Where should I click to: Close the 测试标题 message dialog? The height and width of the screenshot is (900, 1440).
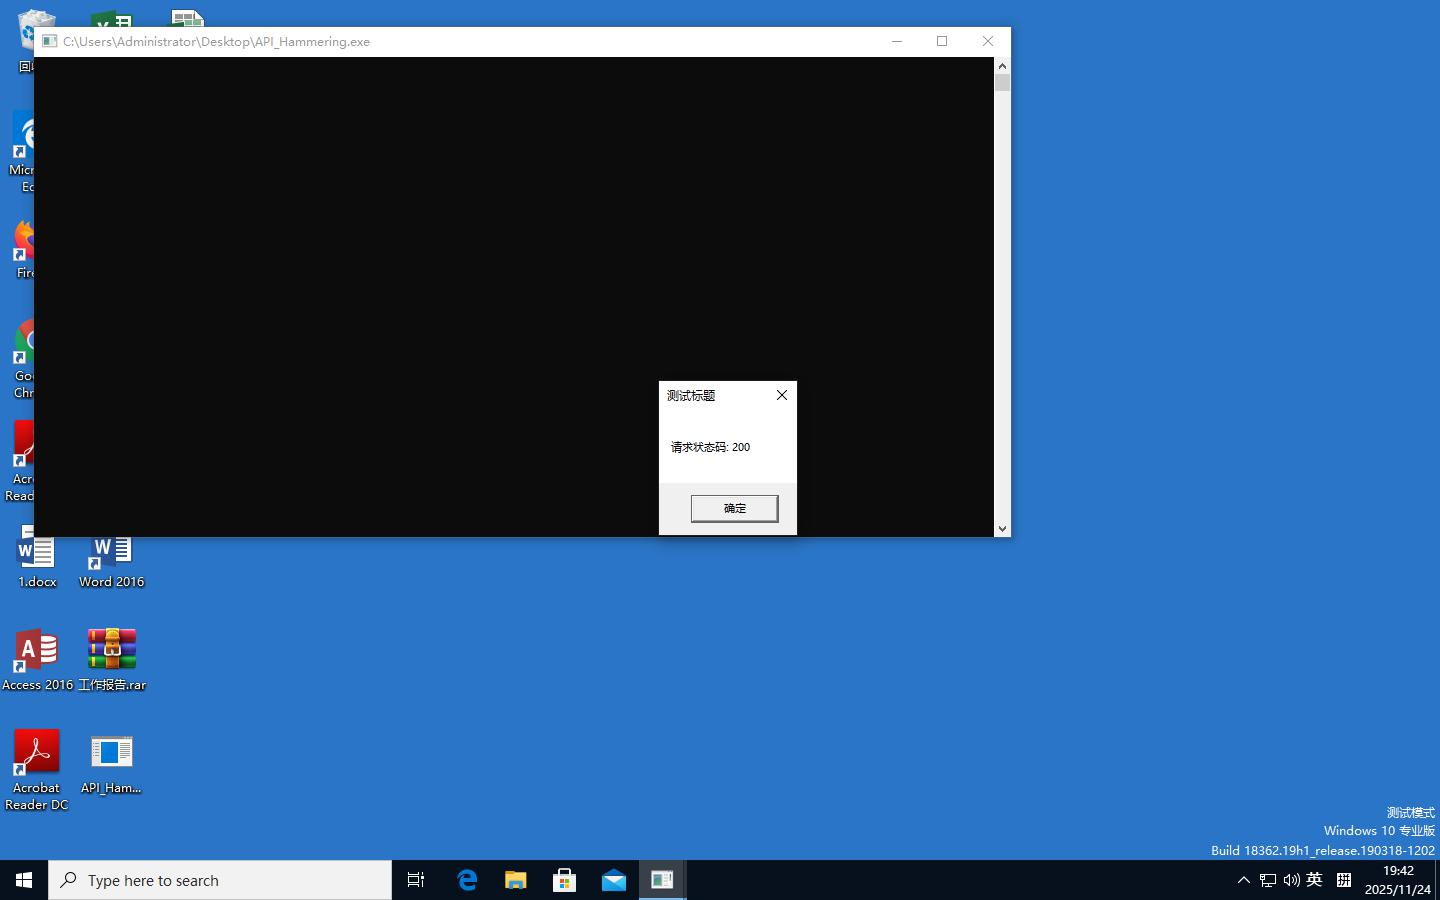pyautogui.click(x=782, y=395)
